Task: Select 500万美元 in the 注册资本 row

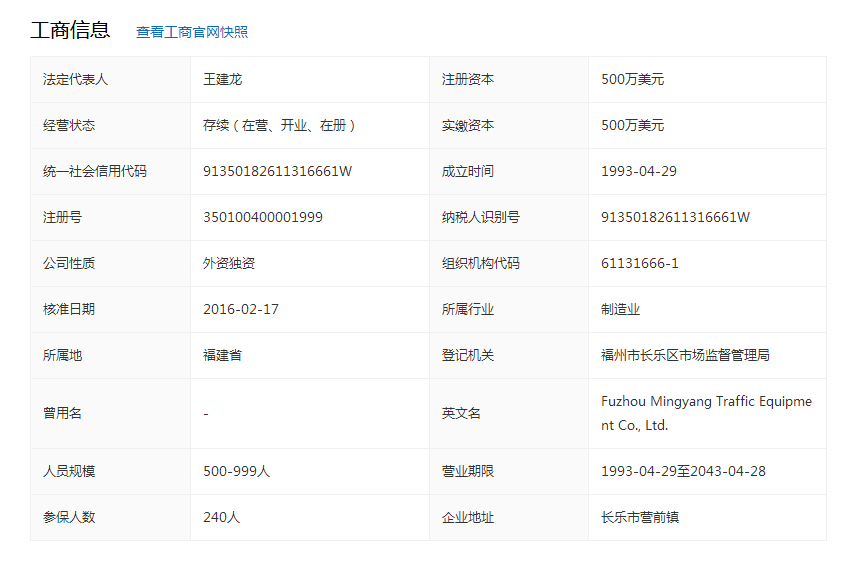Action: (x=633, y=80)
